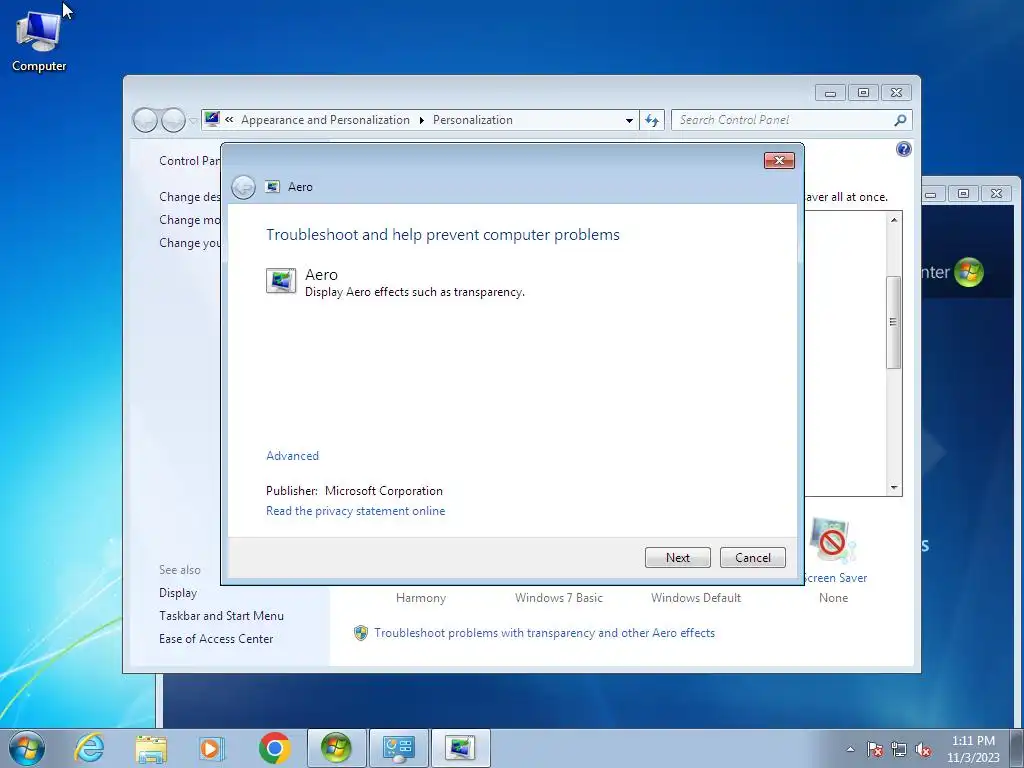Click the search magnifier icon
The image size is (1024, 768).
[900, 120]
